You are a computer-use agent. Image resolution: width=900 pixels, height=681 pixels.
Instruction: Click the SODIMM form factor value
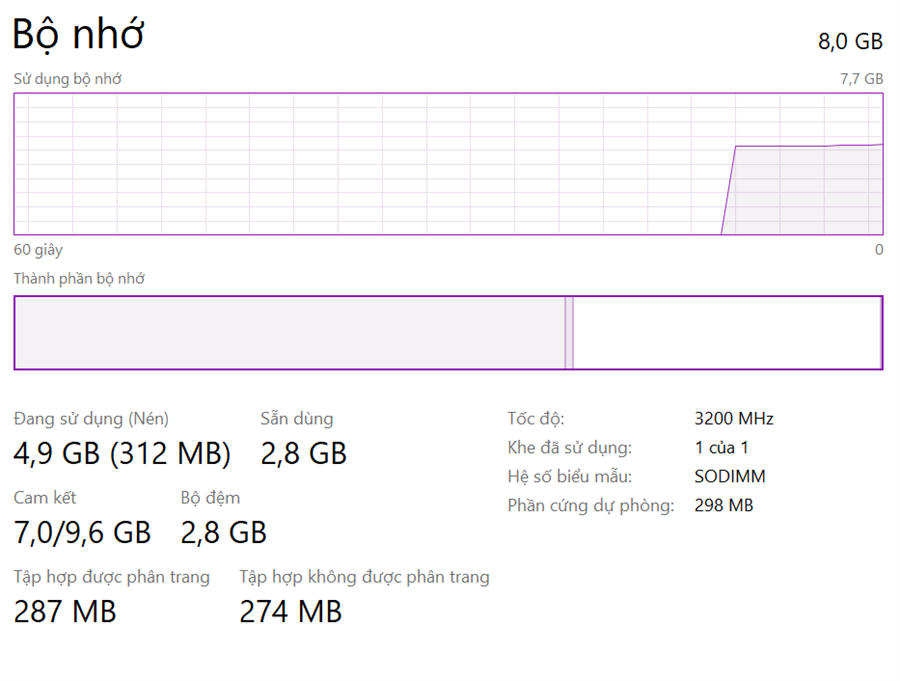pyautogui.click(x=730, y=477)
